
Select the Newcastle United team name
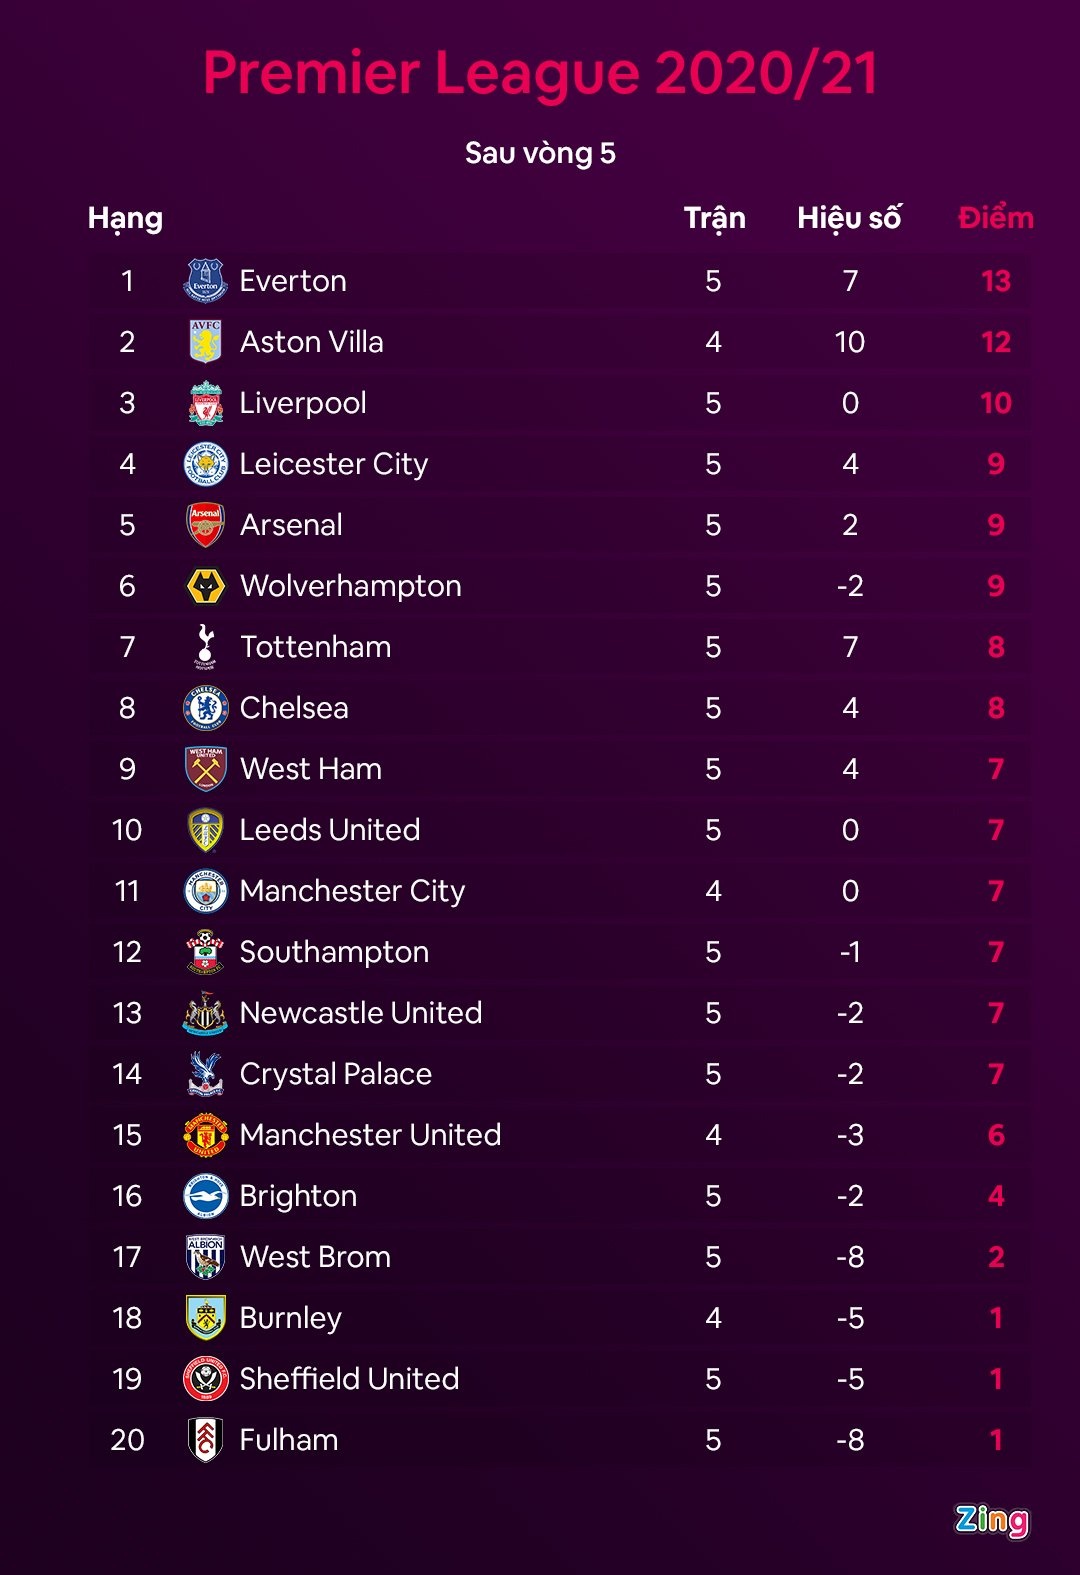click(x=361, y=1013)
